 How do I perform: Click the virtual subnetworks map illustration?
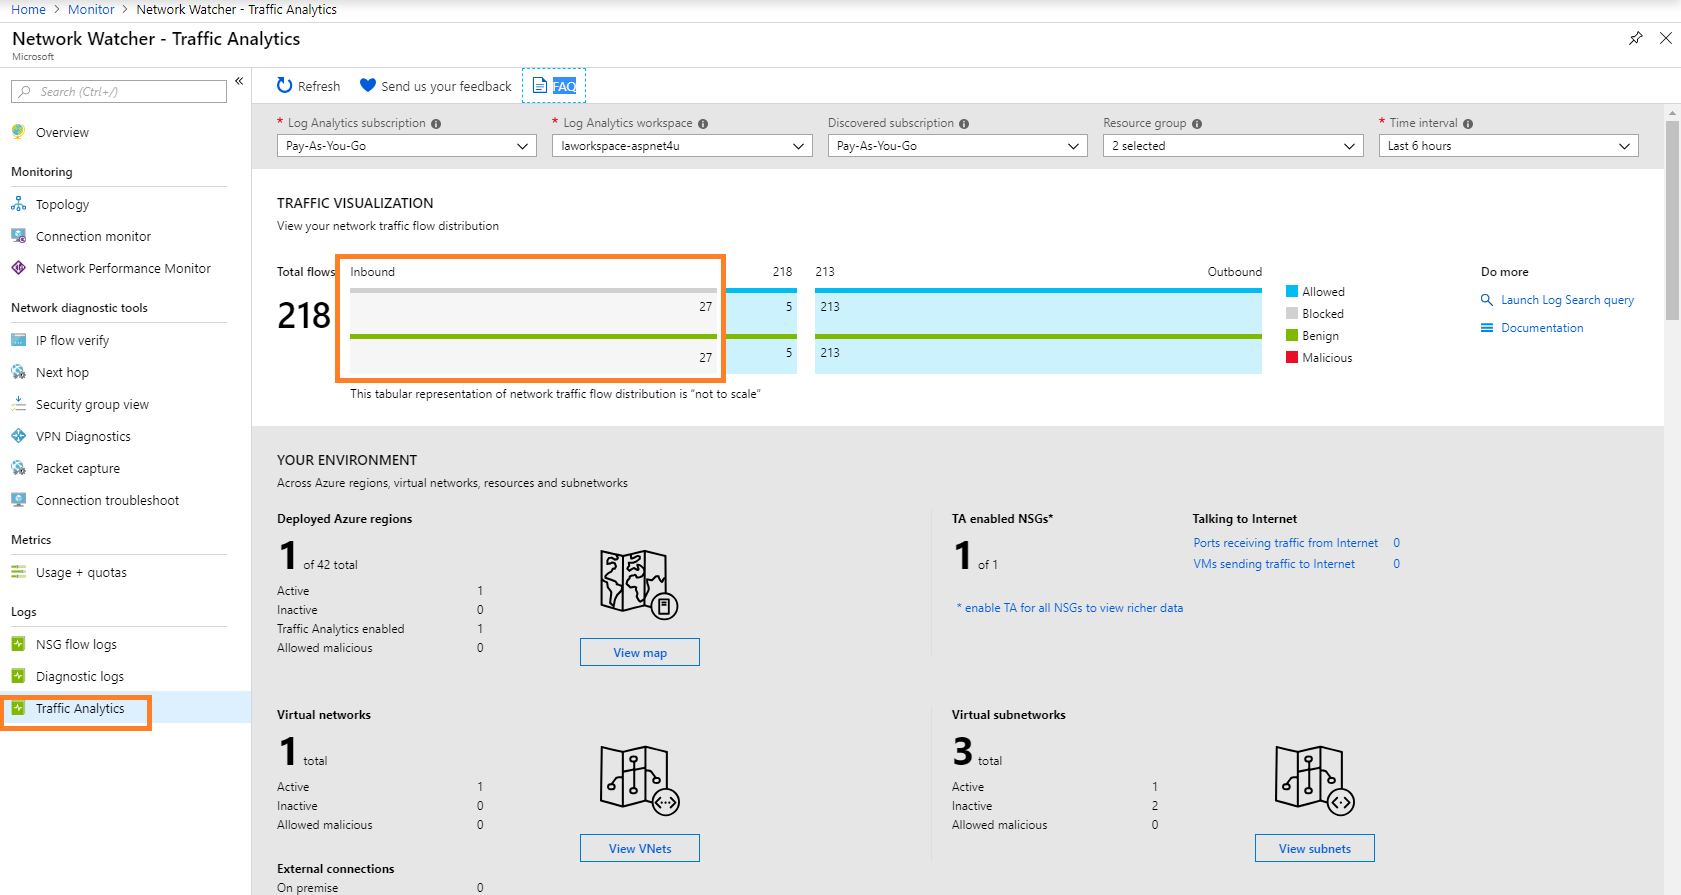click(x=1315, y=780)
